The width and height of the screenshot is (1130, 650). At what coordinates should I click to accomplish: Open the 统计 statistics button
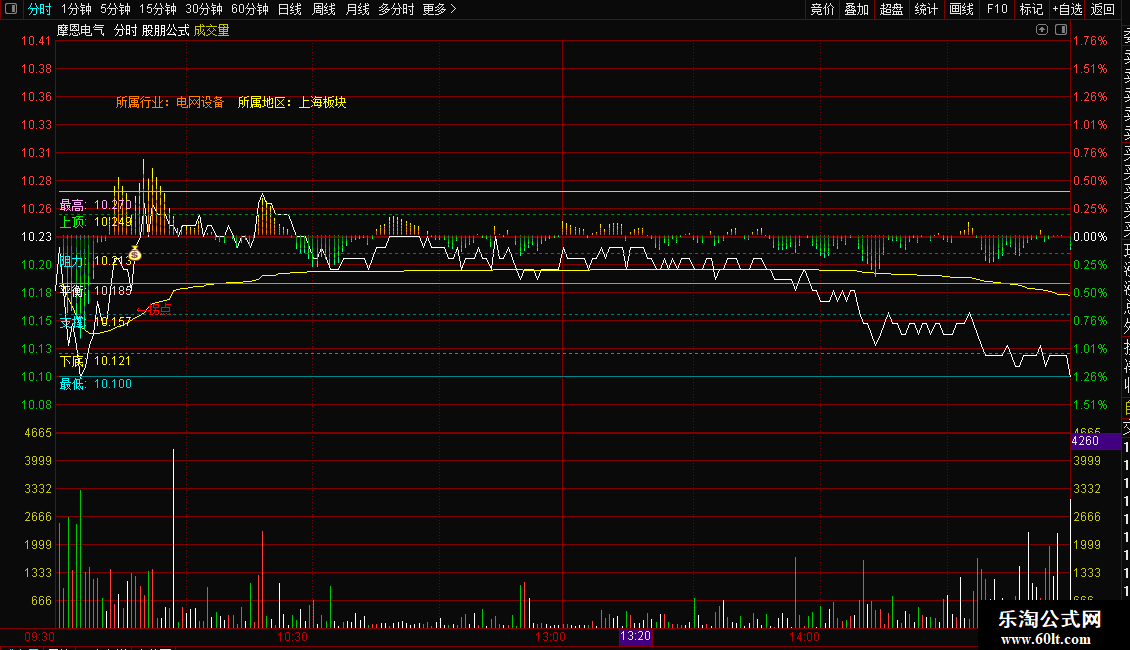point(926,9)
